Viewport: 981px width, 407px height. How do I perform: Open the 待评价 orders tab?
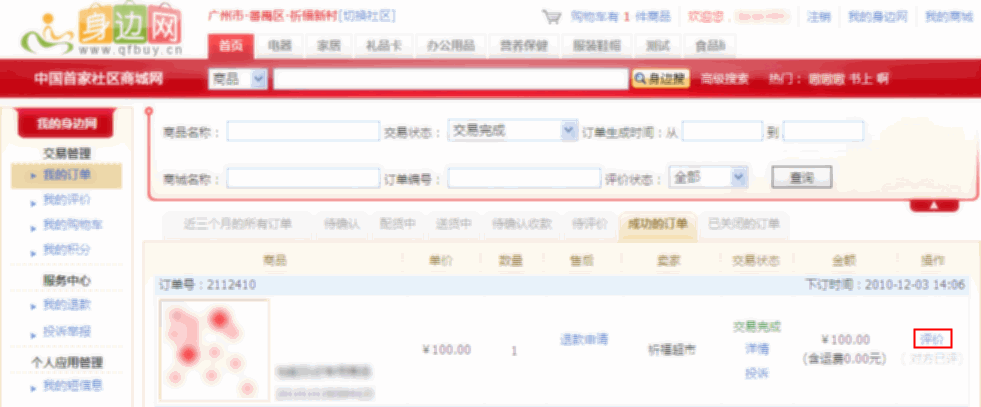(589, 223)
